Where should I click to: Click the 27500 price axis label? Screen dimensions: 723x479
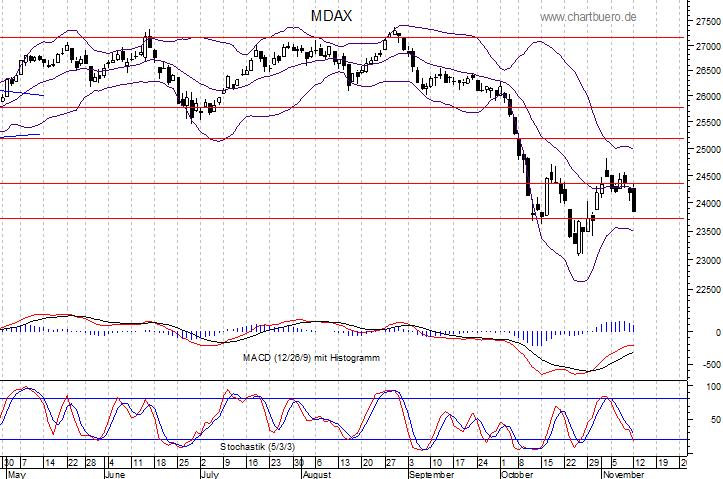(703, 20)
